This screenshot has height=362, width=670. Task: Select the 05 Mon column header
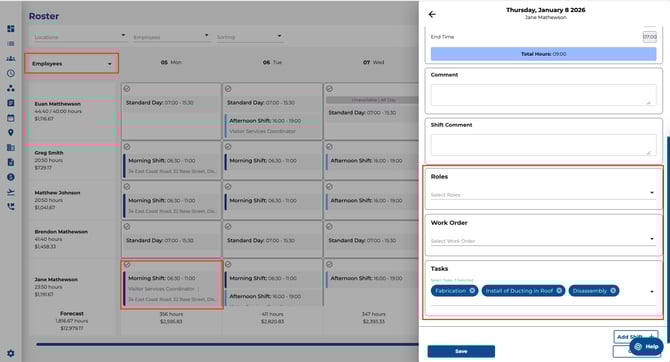(171, 62)
